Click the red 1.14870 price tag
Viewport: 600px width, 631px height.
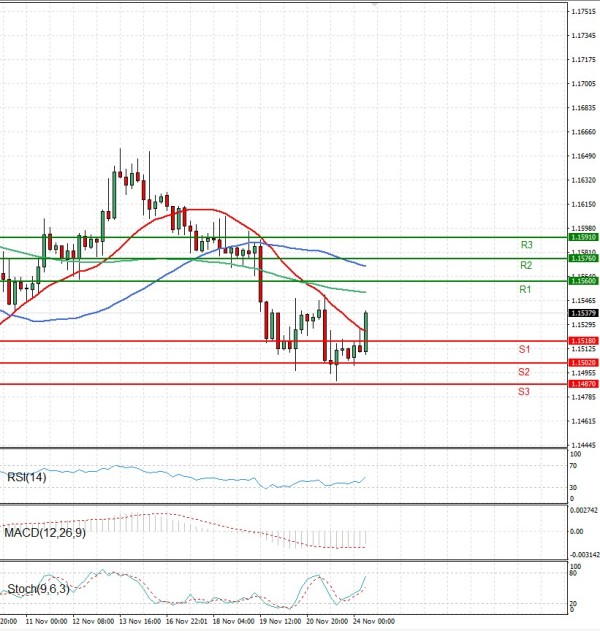click(583, 384)
